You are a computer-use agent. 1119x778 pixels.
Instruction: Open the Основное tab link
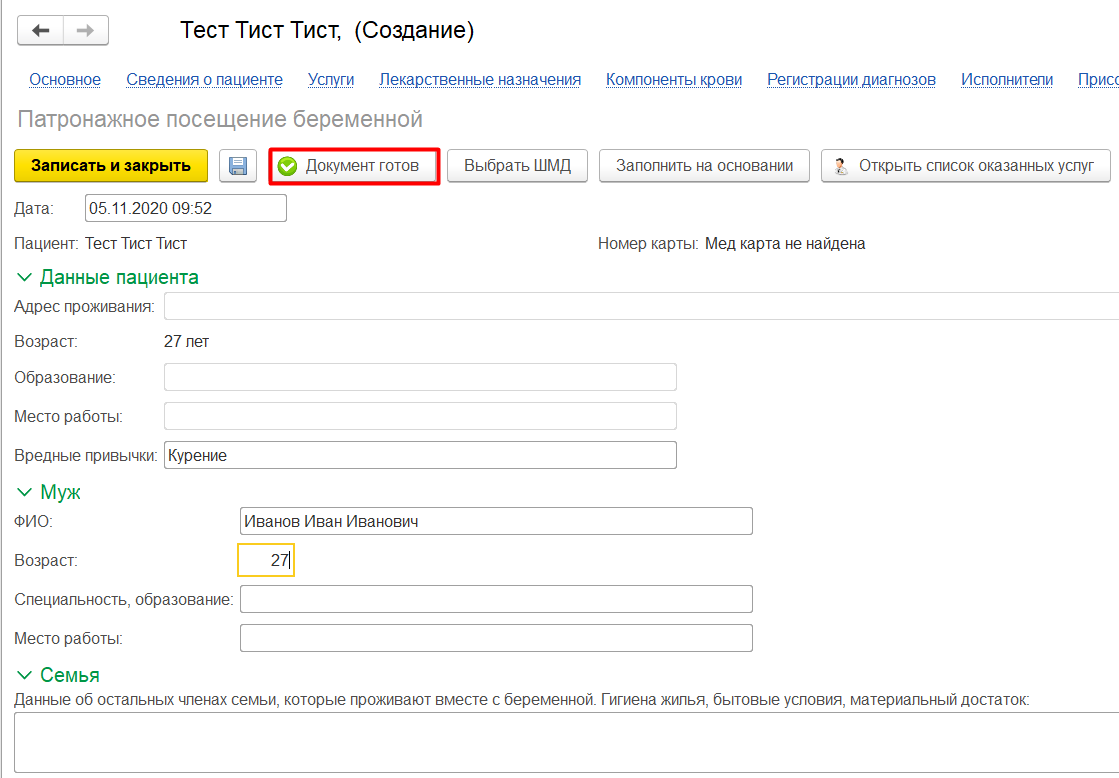pos(65,80)
